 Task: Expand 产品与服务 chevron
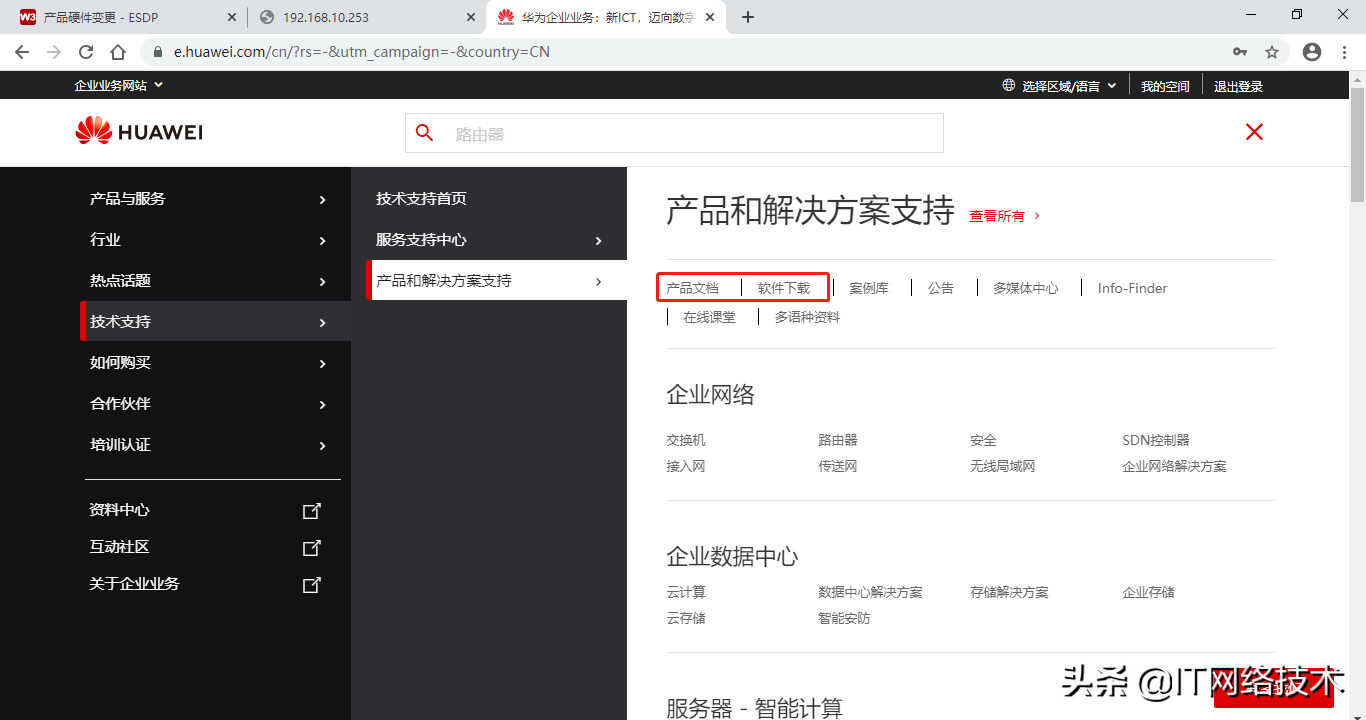pos(322,199)
